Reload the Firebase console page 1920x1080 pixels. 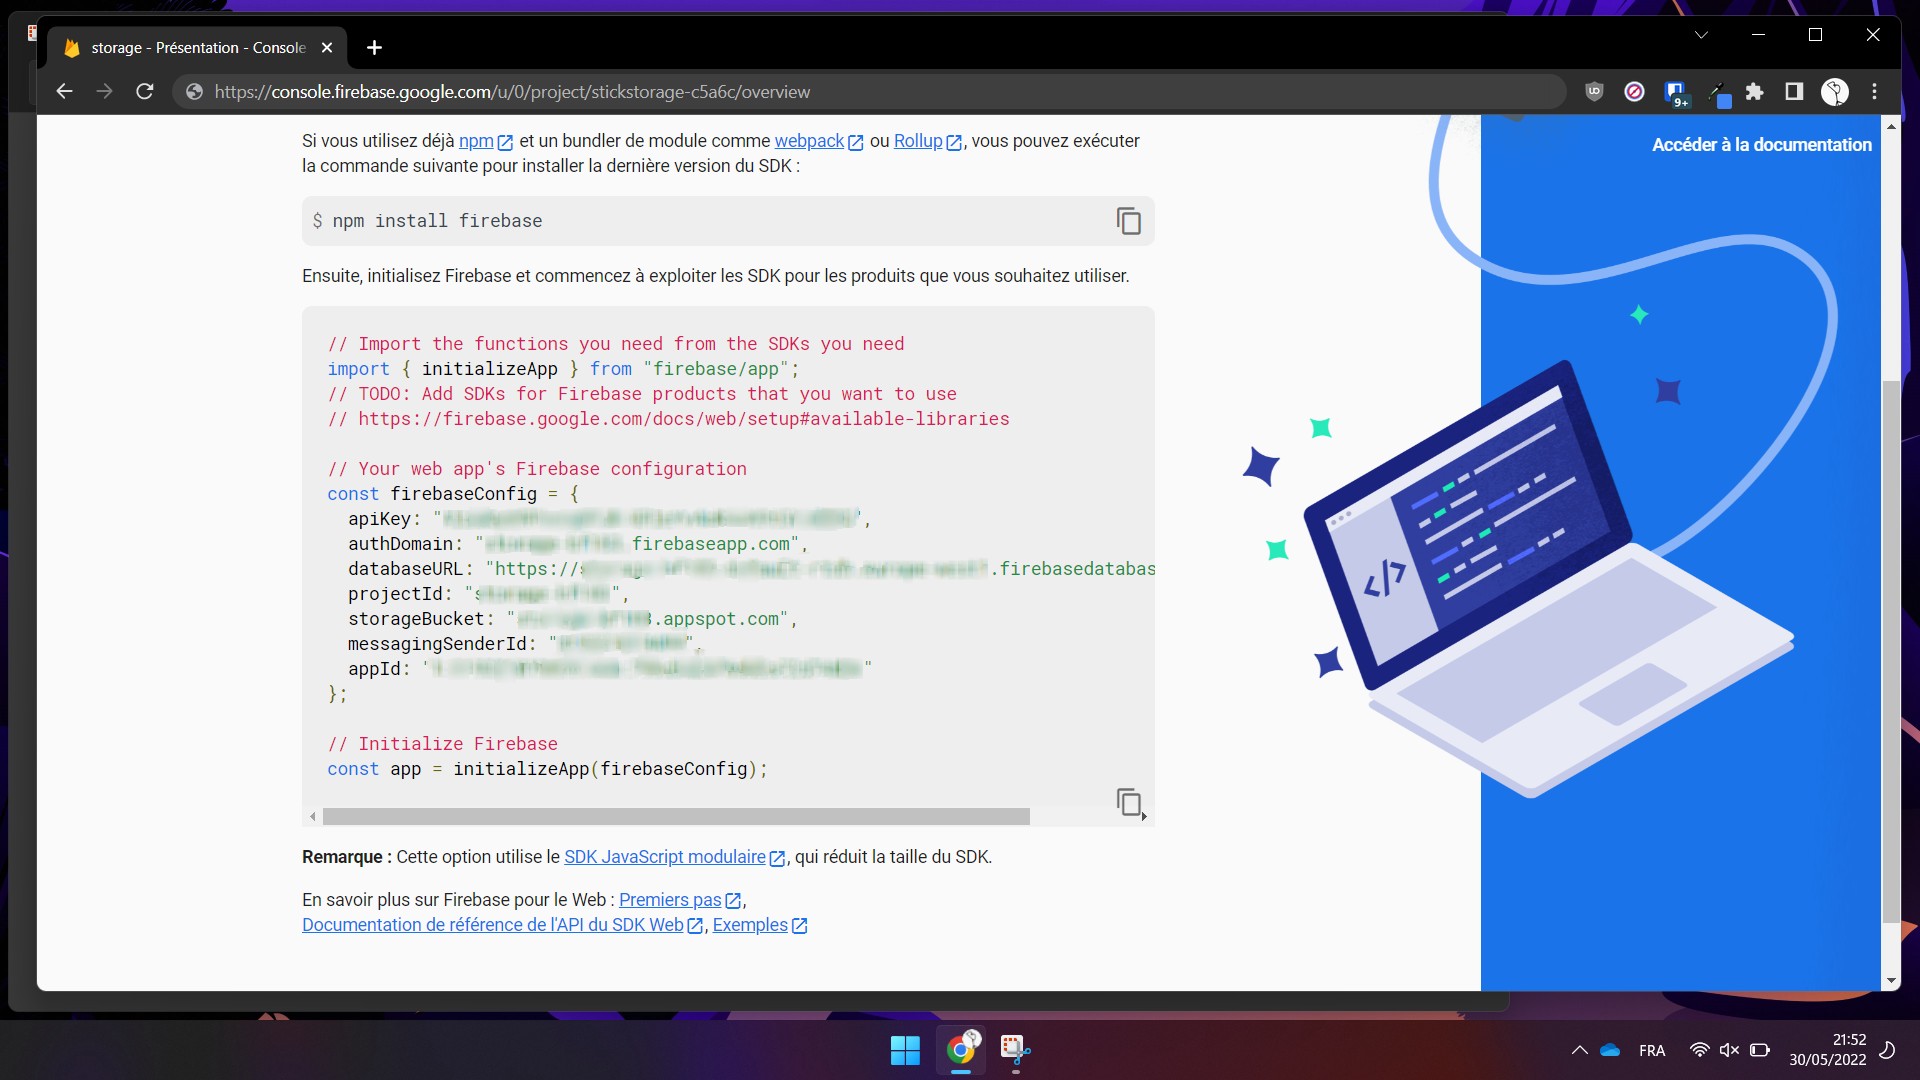[145, 92]
